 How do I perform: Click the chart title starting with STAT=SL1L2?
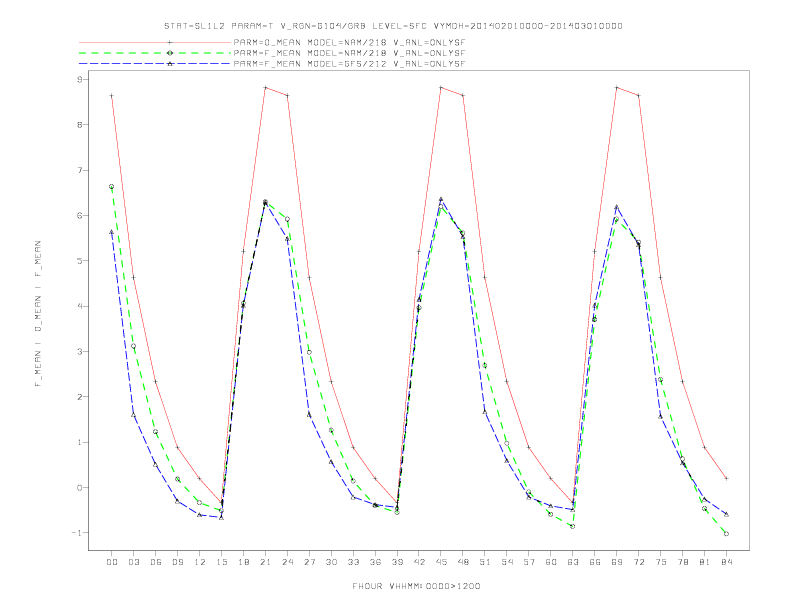point(393,26)
